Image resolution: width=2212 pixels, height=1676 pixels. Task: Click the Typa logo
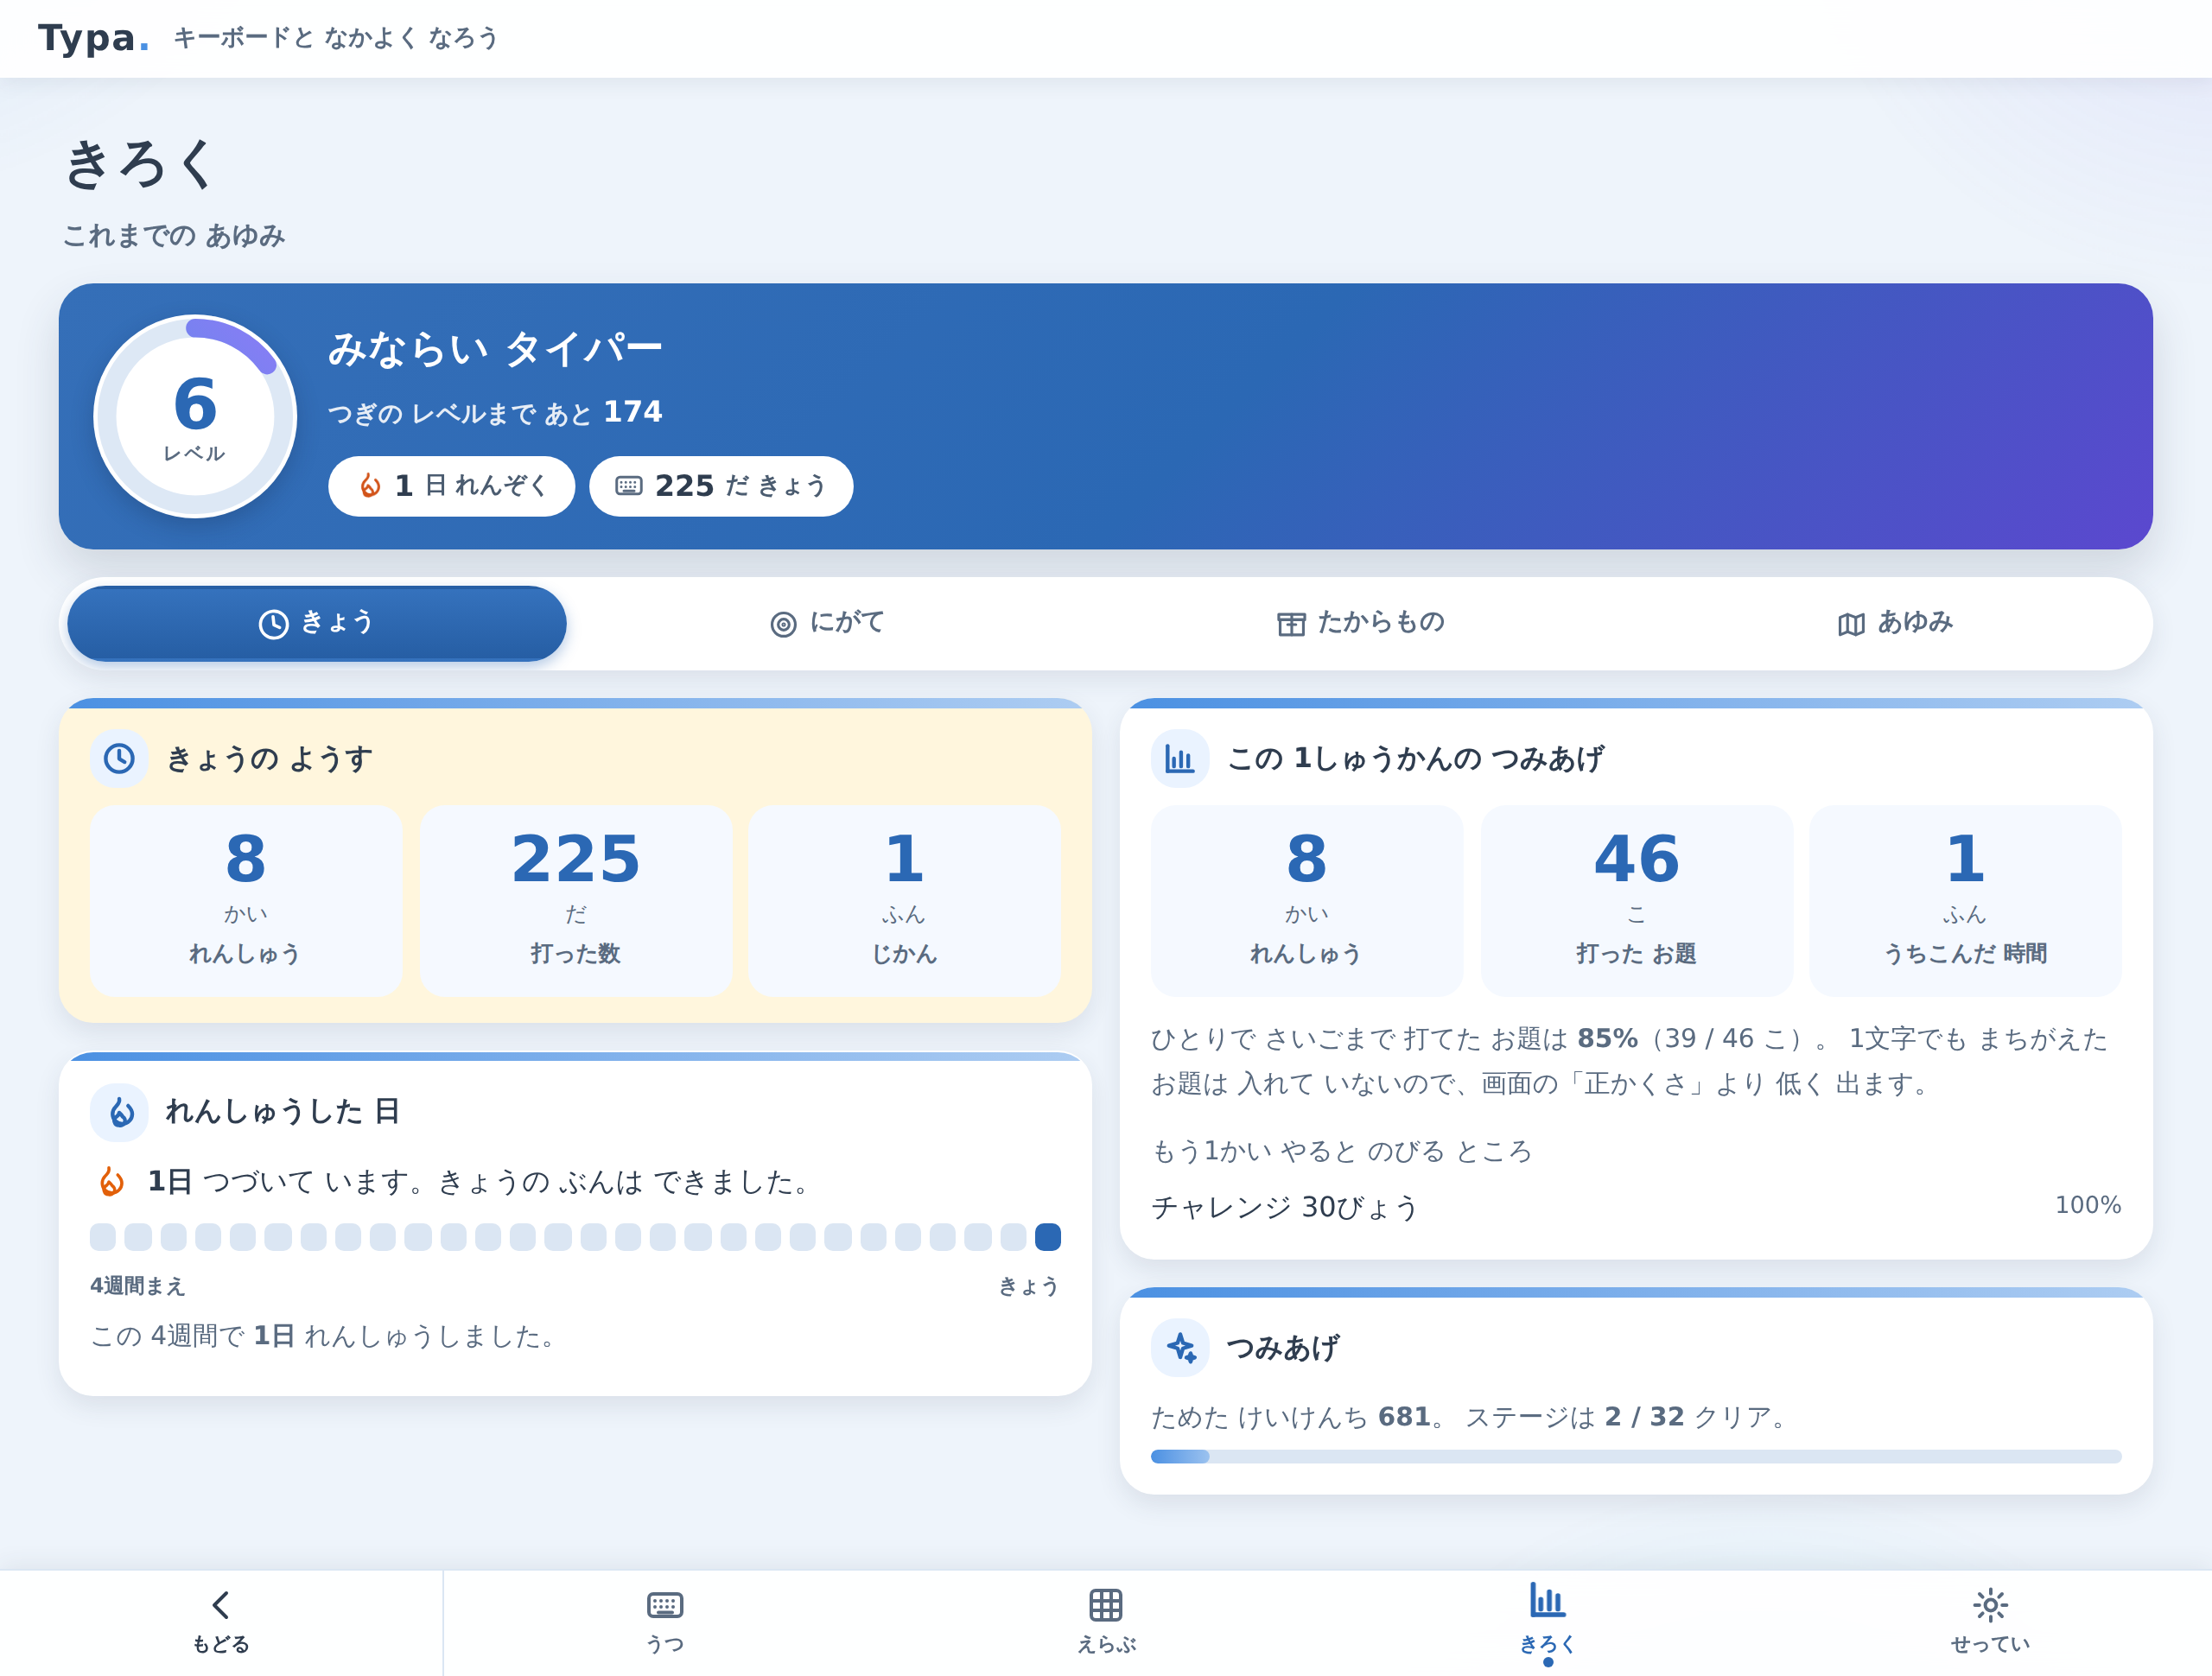[x=93, y=38]
